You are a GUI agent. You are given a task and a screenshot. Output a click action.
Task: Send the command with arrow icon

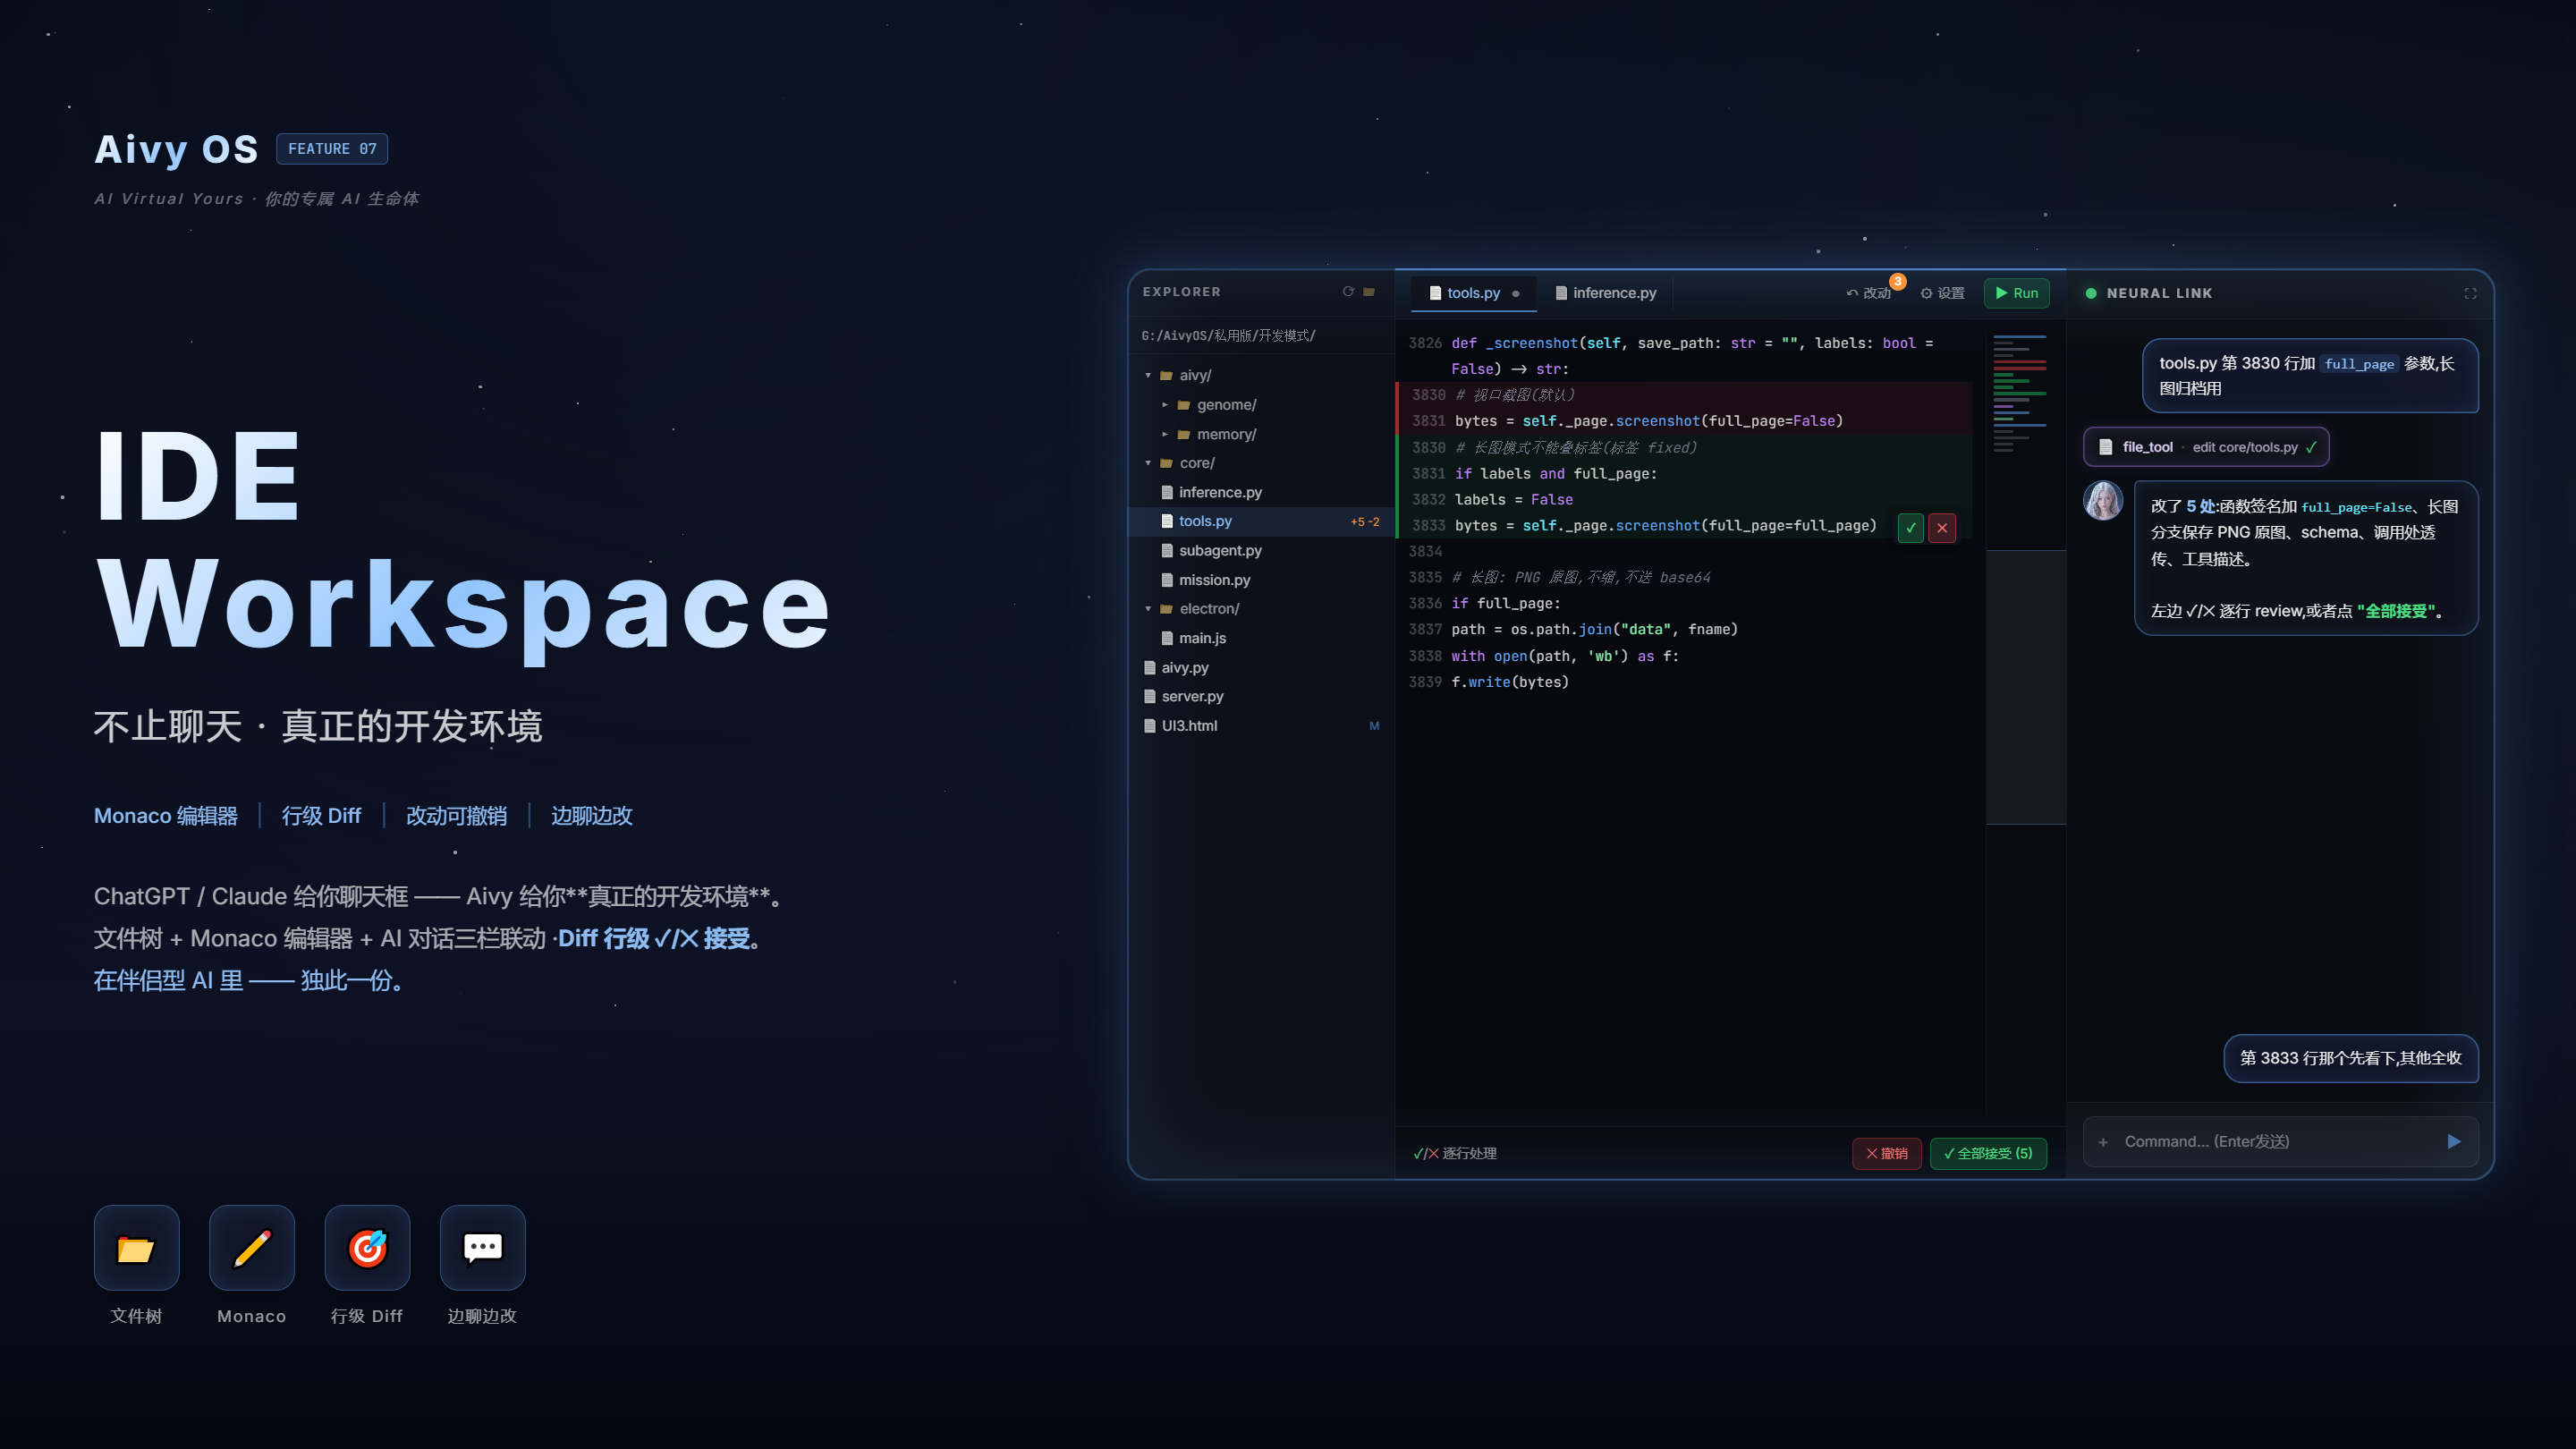pyautogui.click(x=2453, y=1141)
